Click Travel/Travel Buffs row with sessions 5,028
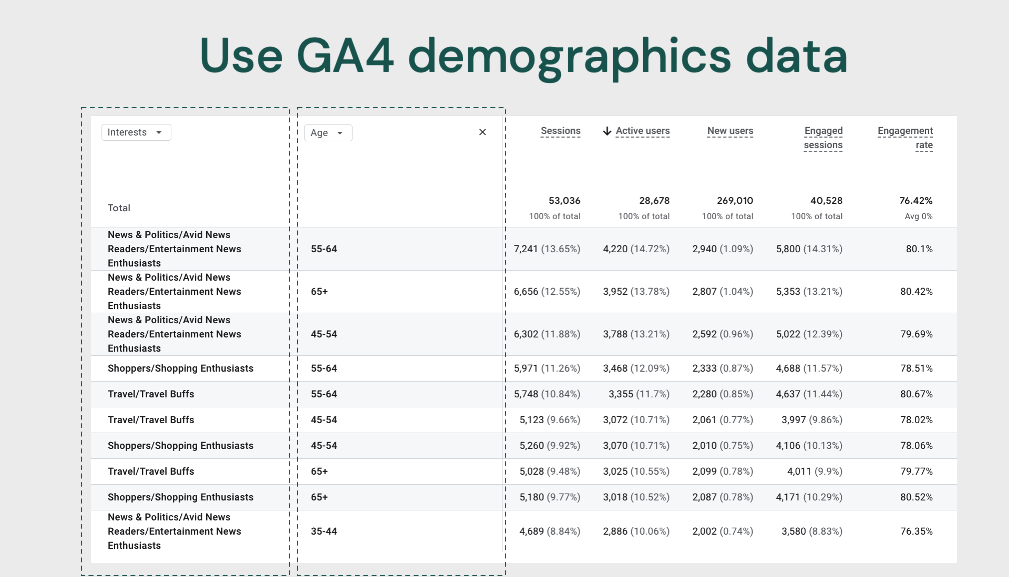This screenshot has width=1009, height=577. pos(523,472)
